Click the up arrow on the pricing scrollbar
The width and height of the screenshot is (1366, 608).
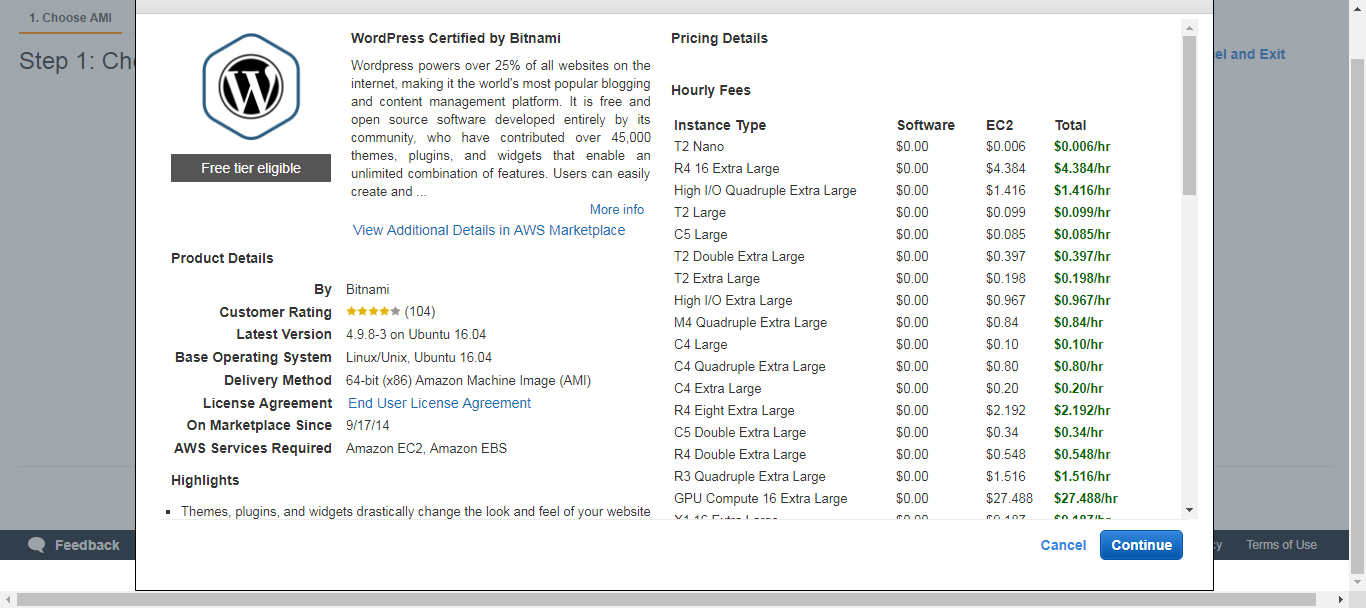click(x=1188, y=27)
